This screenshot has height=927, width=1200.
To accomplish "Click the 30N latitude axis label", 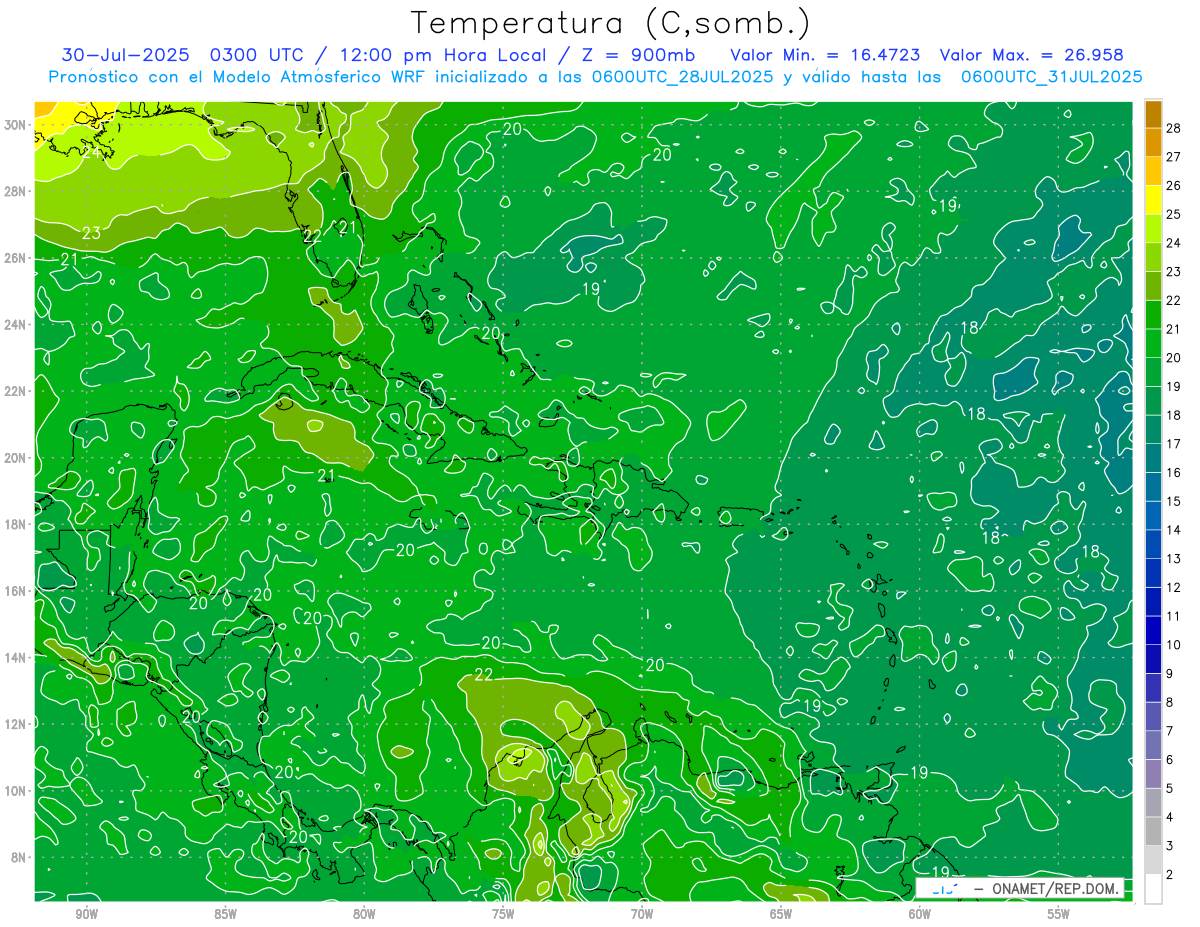I will [x=15, y=125].
